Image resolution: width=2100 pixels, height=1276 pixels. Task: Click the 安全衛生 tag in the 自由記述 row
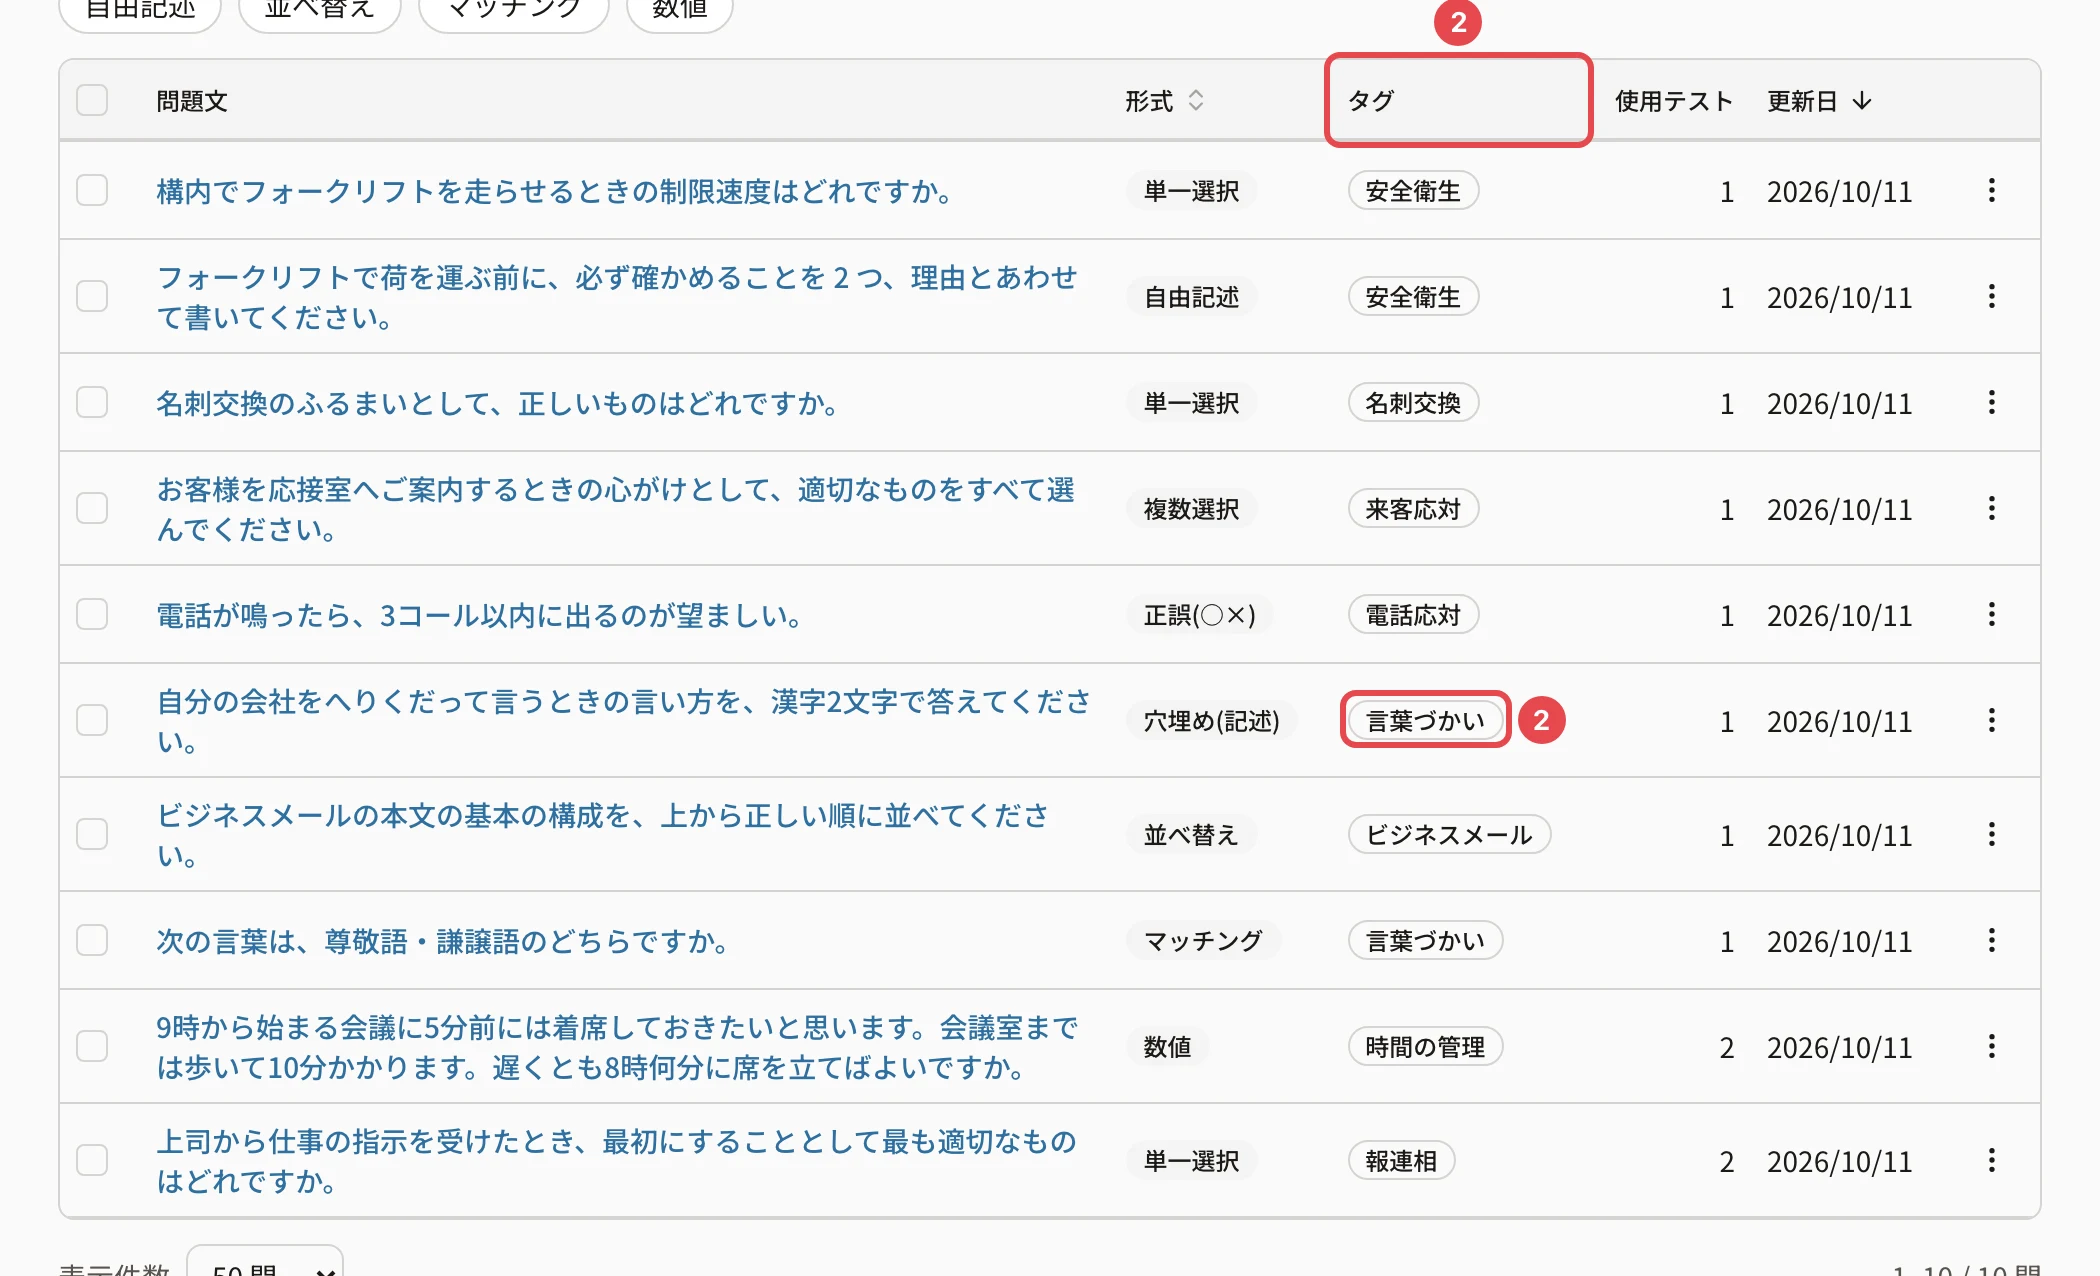1413,297
